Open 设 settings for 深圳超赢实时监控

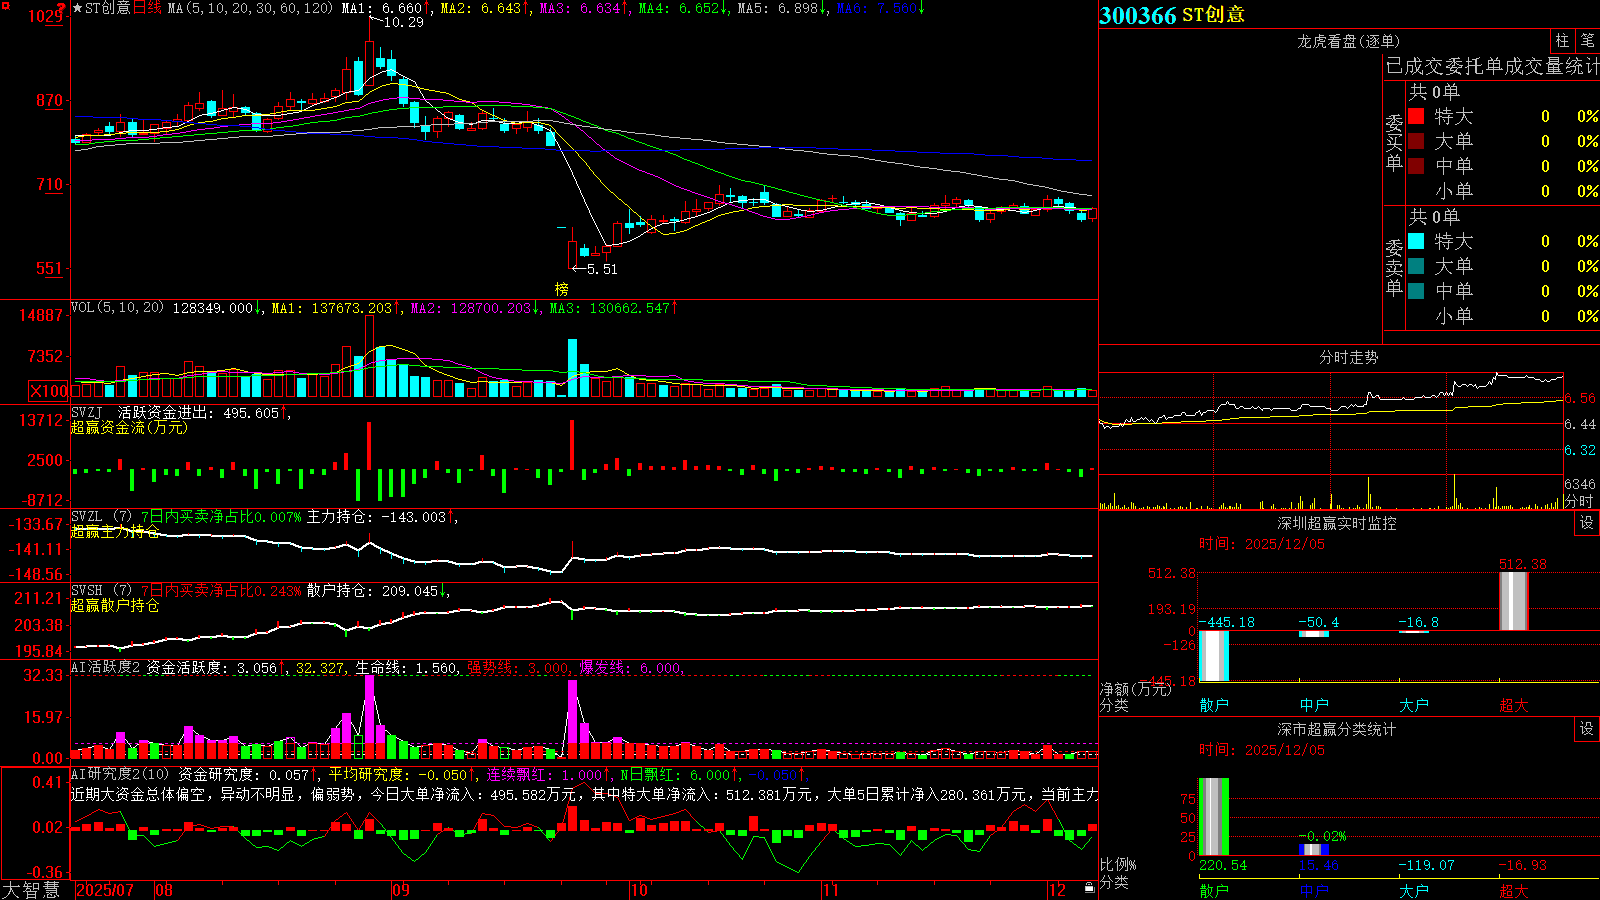pos(1587,523)
